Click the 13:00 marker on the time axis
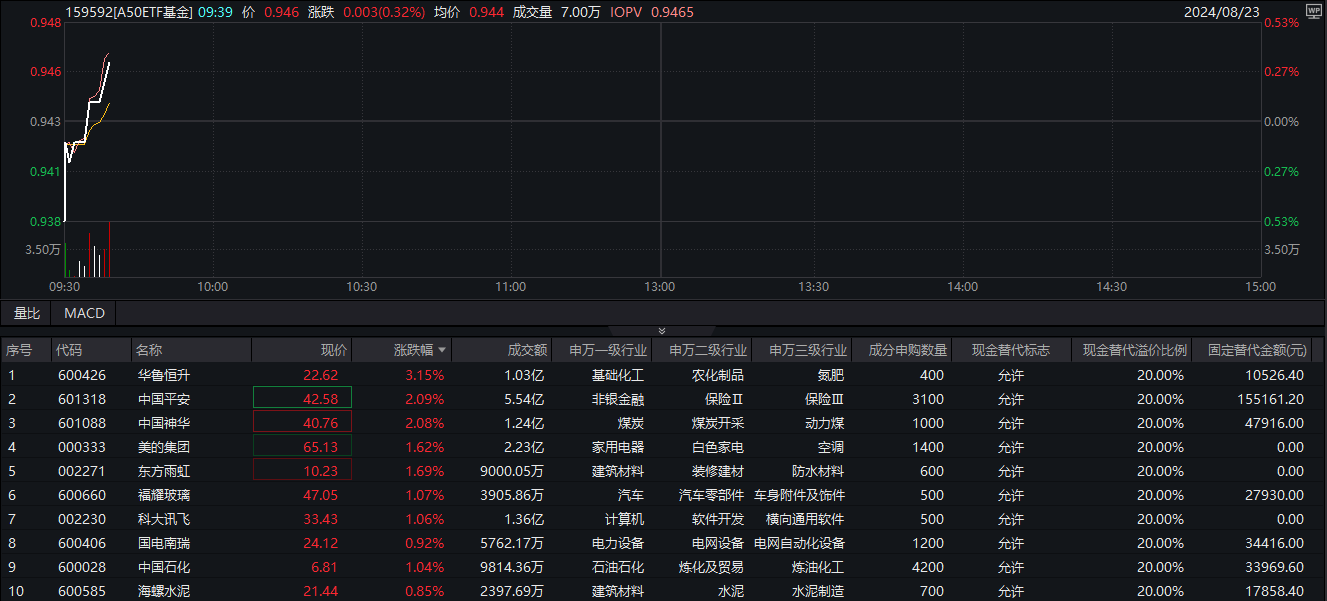 point(659,287)
